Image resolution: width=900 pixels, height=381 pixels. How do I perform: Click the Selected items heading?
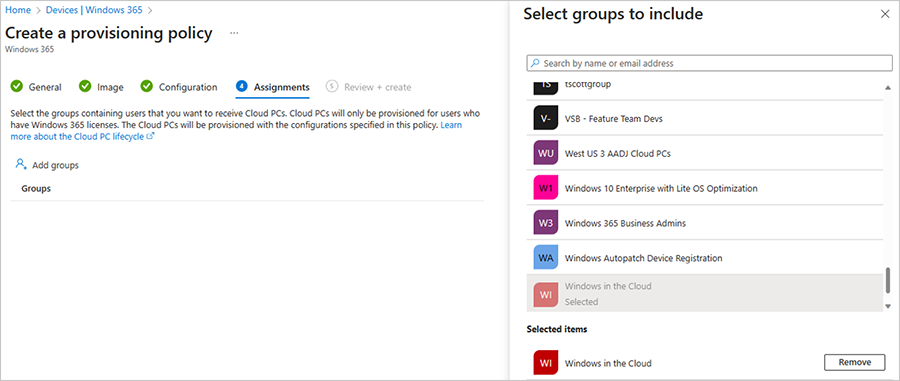557,329
